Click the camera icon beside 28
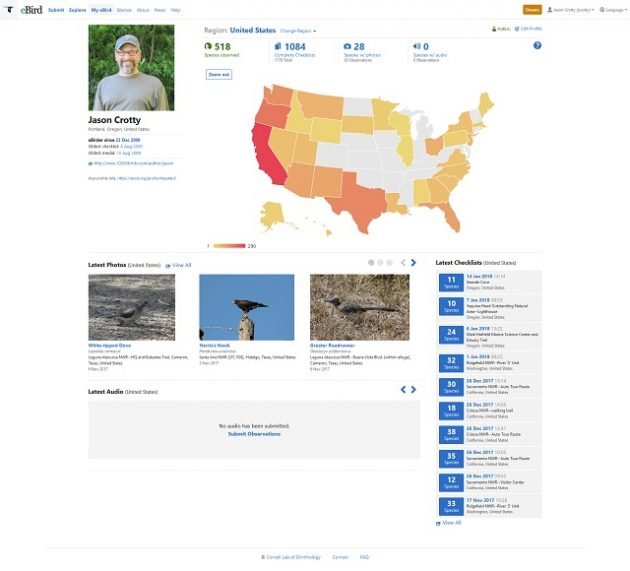The image size is (630, 571). [348, 46]
